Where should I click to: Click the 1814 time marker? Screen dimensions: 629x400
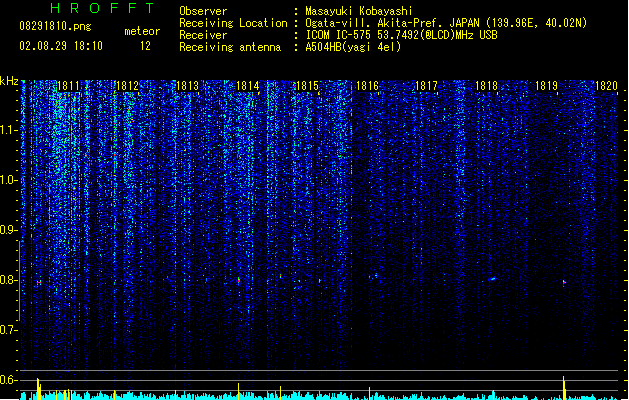point(248,86)
